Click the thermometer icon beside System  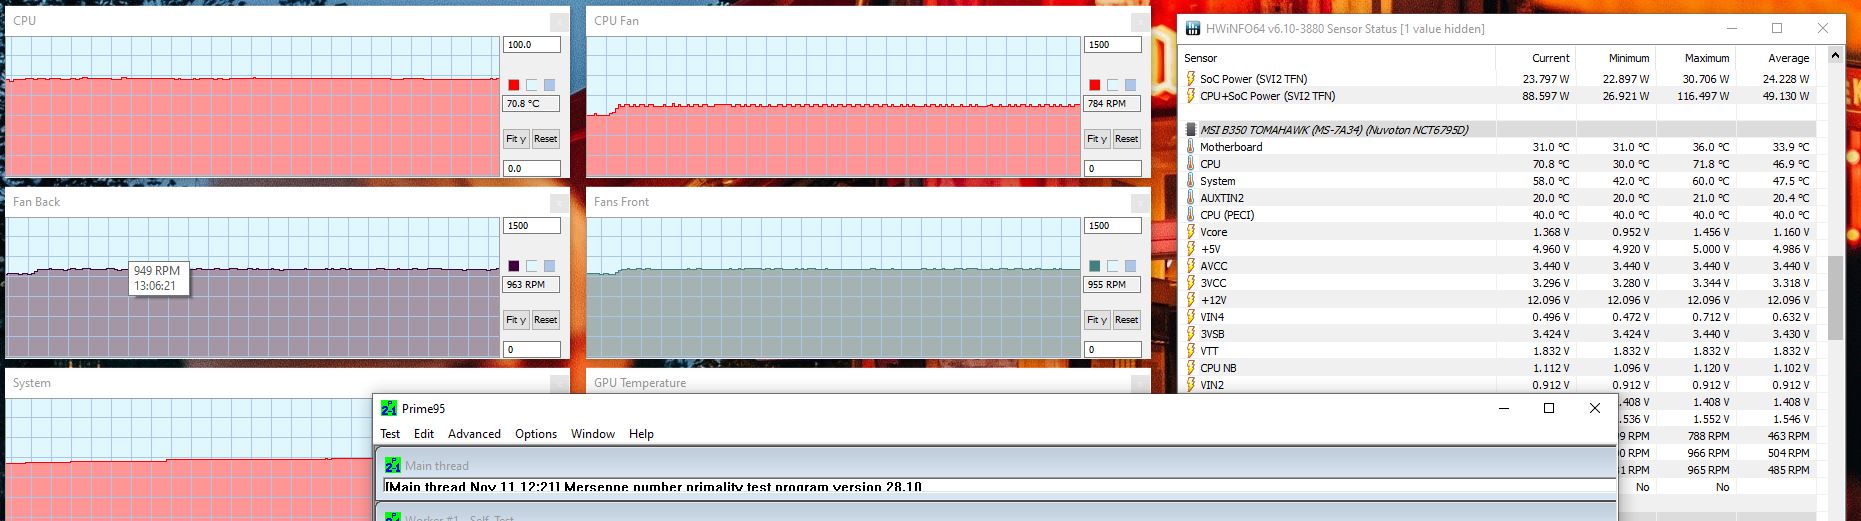pos(1190,181)
